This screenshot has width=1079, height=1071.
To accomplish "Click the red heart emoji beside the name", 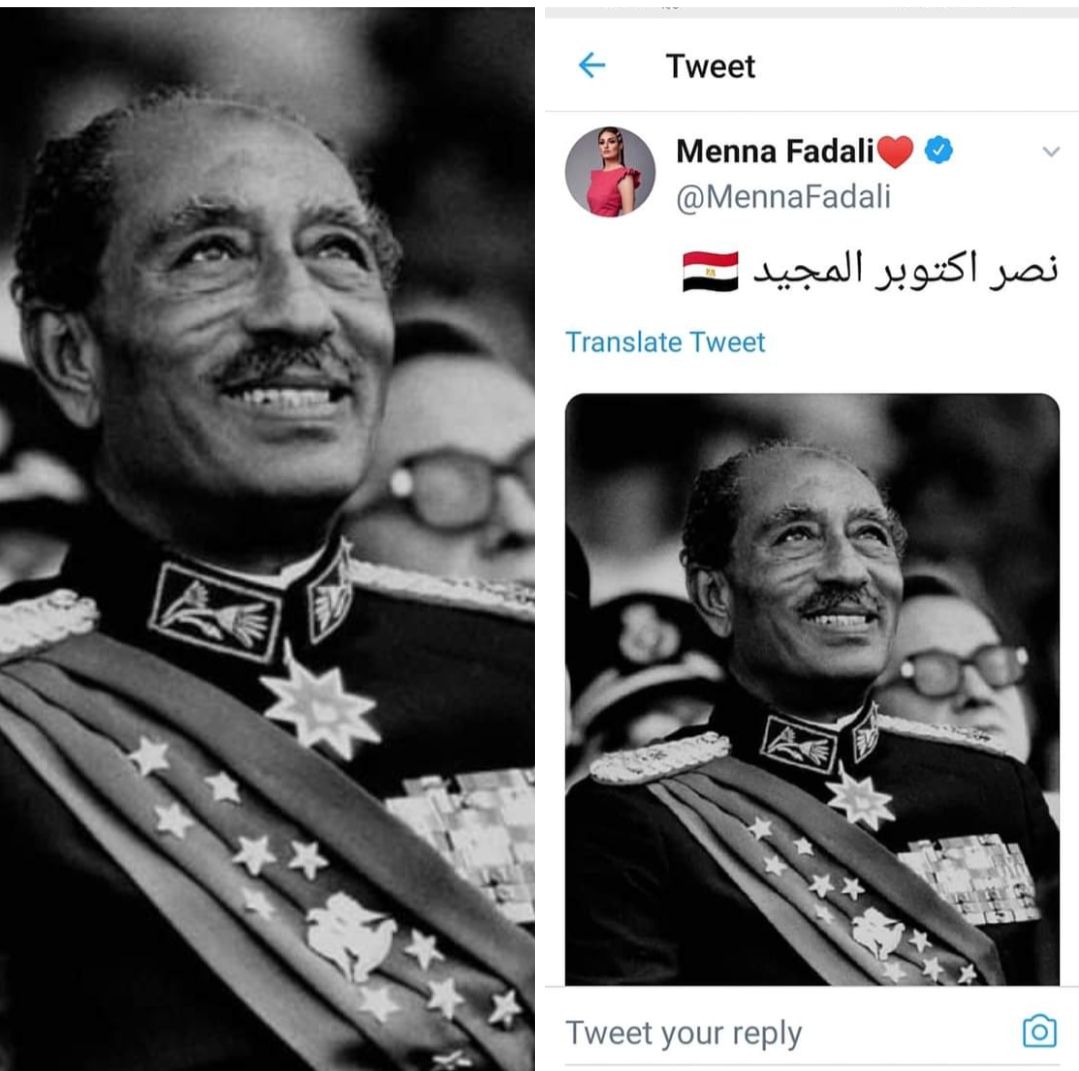I will 895,151.
